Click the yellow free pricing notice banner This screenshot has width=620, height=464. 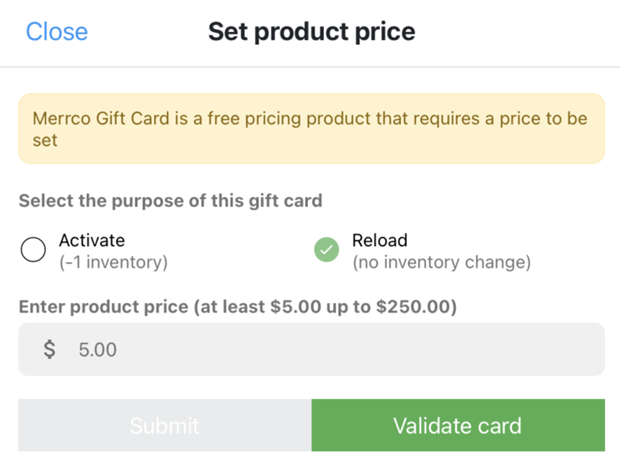click(311, 129)
